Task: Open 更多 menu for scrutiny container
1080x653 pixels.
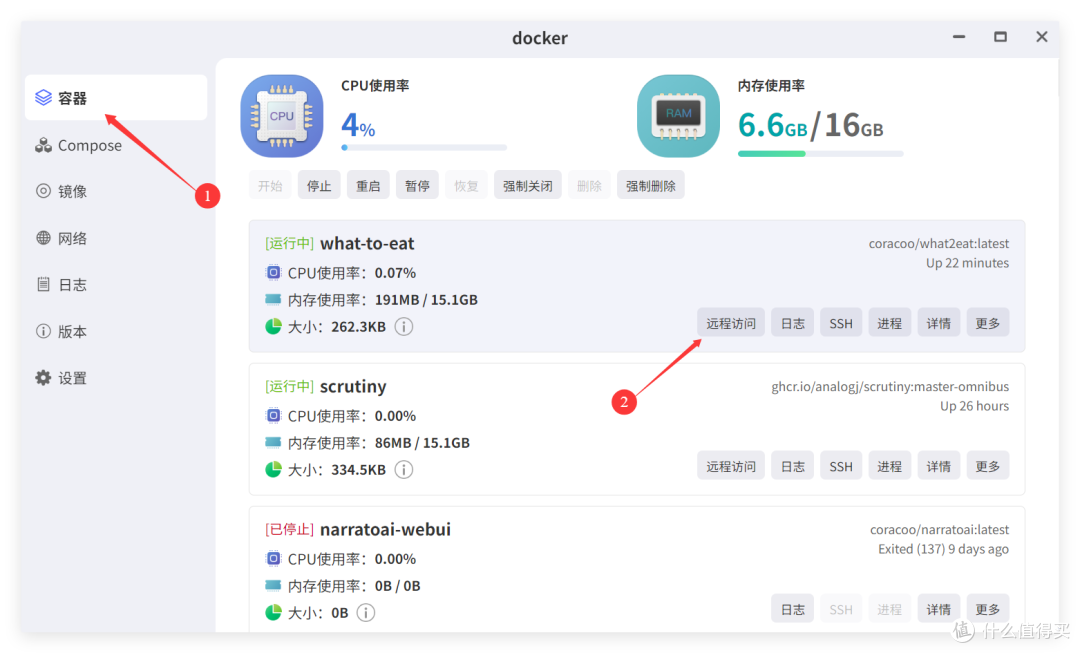Action: coord(988,466)
